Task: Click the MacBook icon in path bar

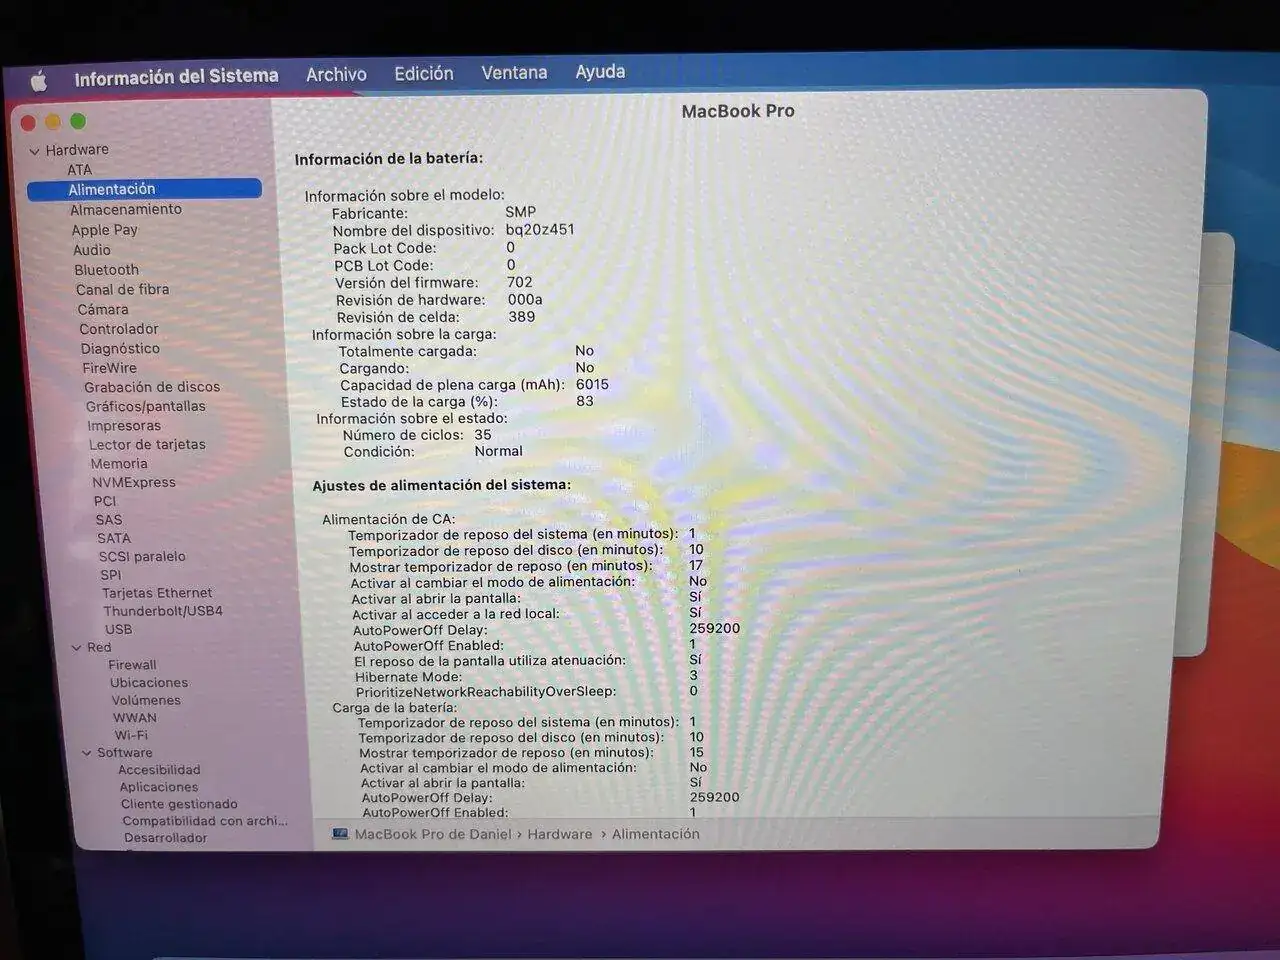Action: coord(340,834)
